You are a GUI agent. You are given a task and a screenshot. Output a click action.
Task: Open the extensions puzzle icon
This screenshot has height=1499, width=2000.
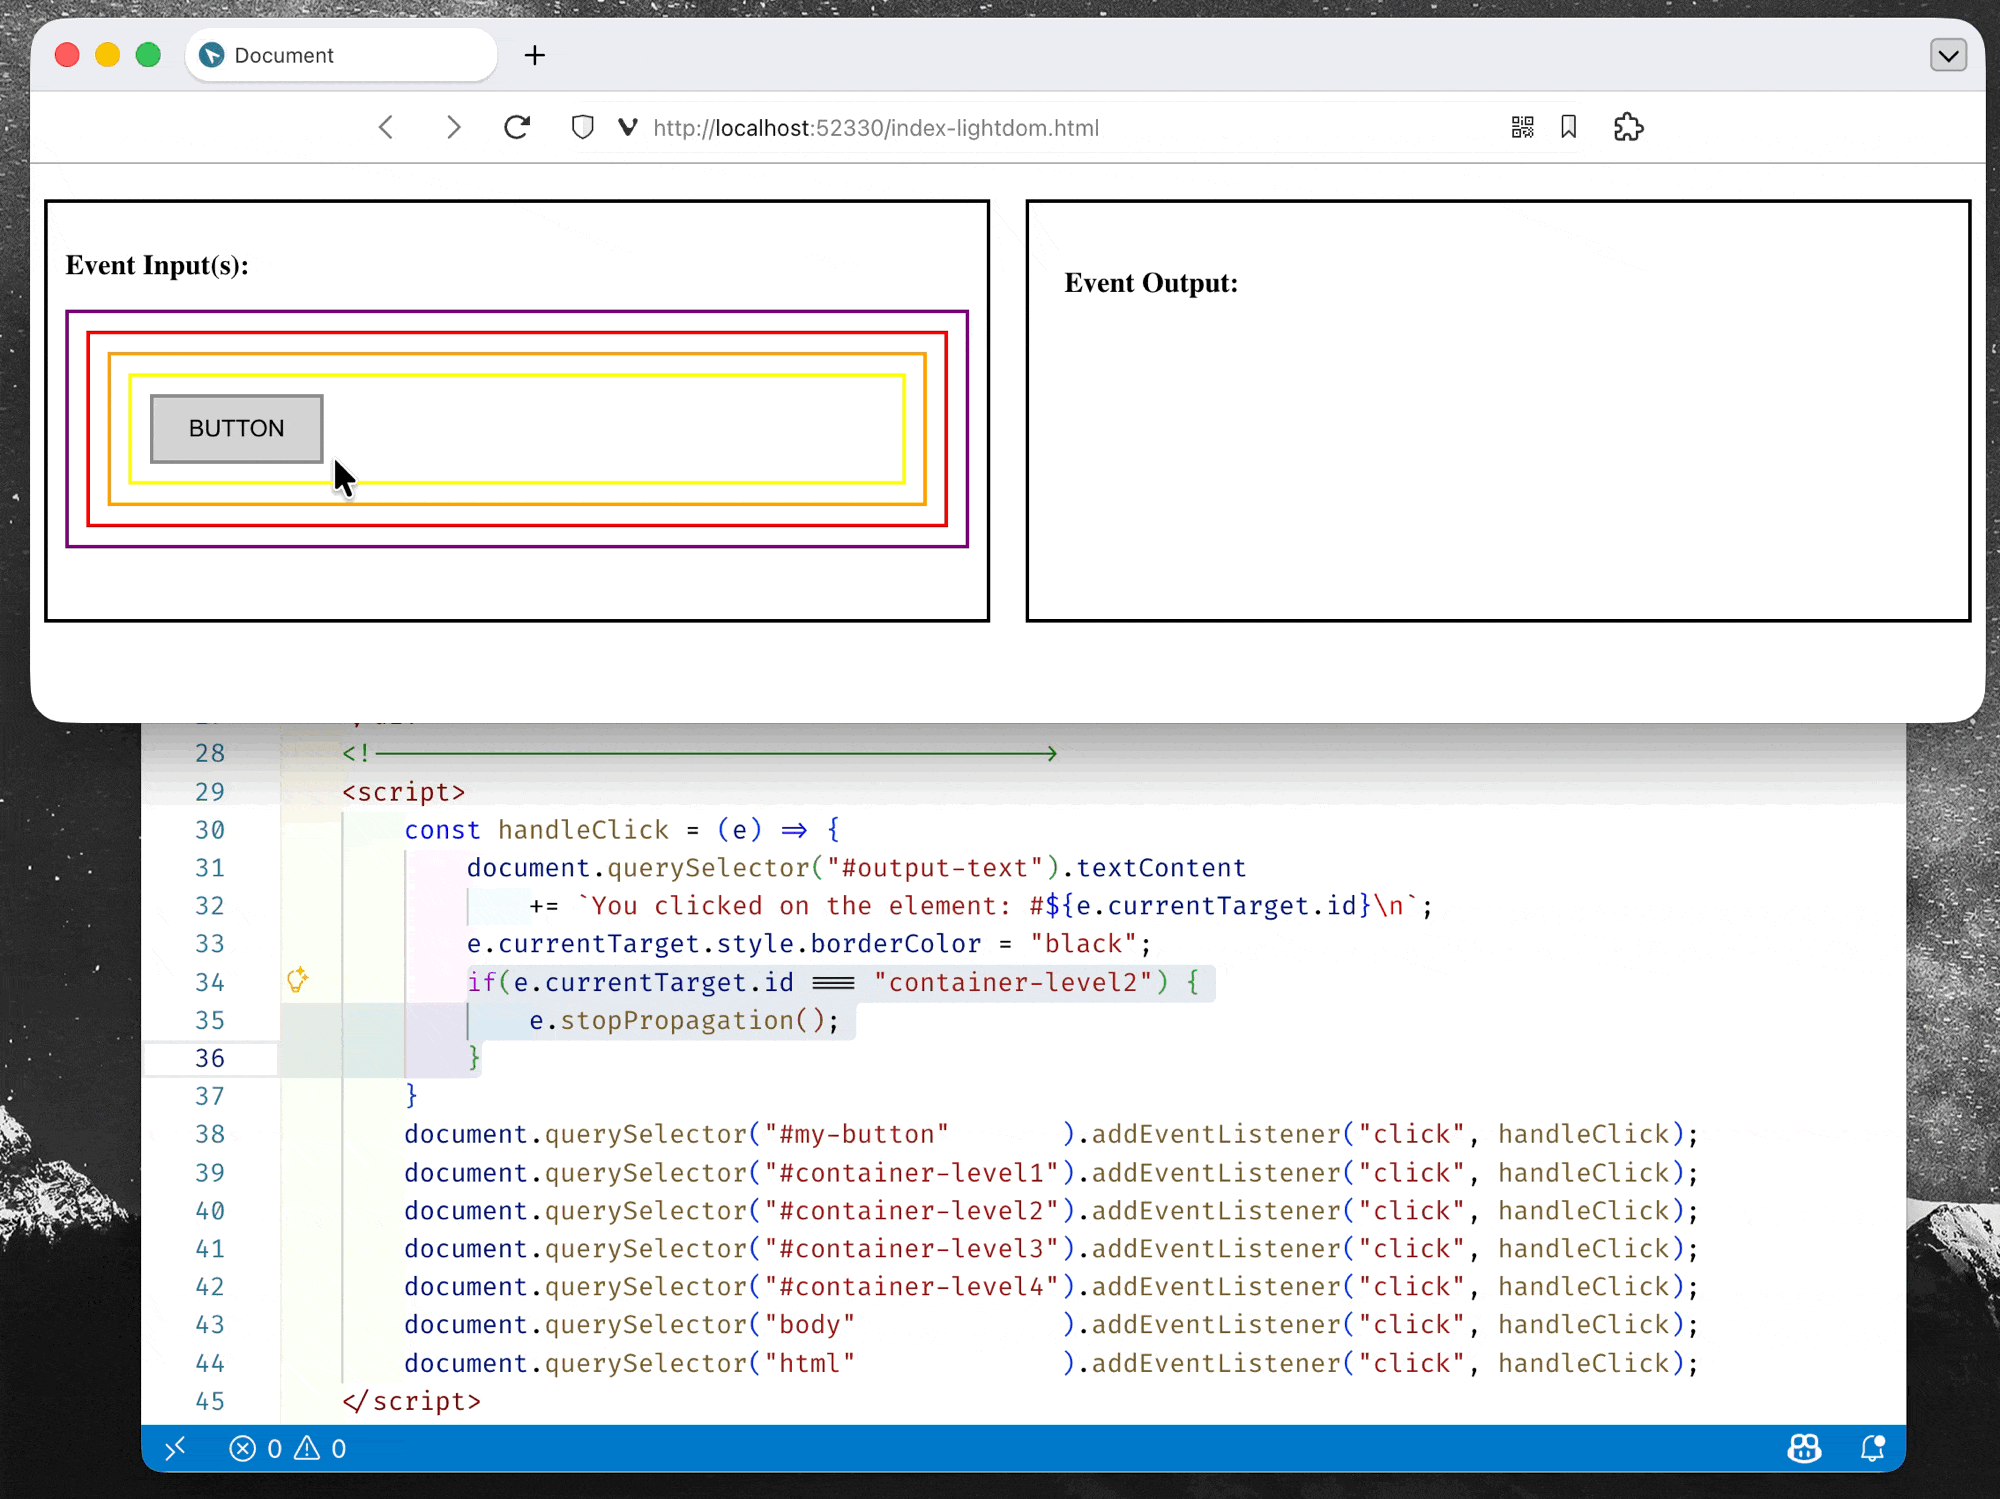1628,127
